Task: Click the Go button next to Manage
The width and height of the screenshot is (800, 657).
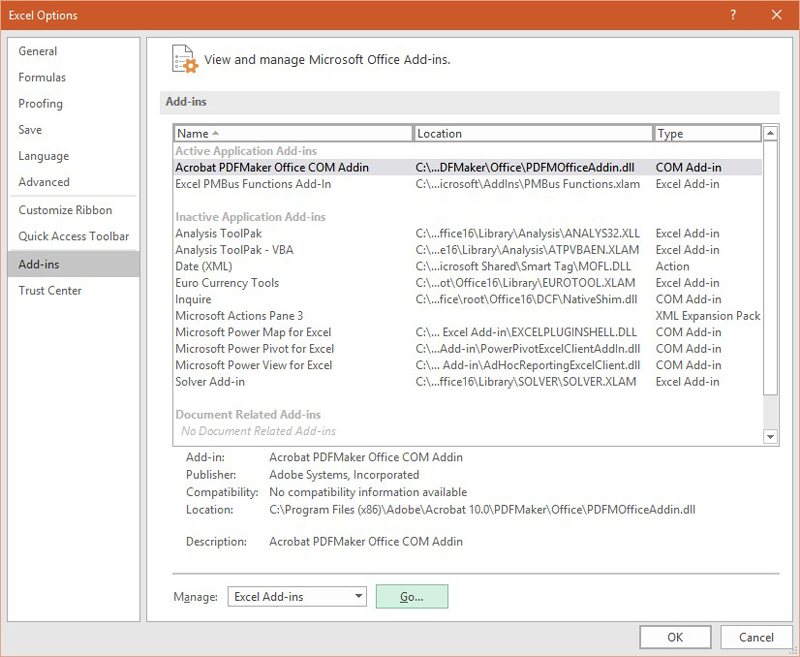Action: pos(410,596)
